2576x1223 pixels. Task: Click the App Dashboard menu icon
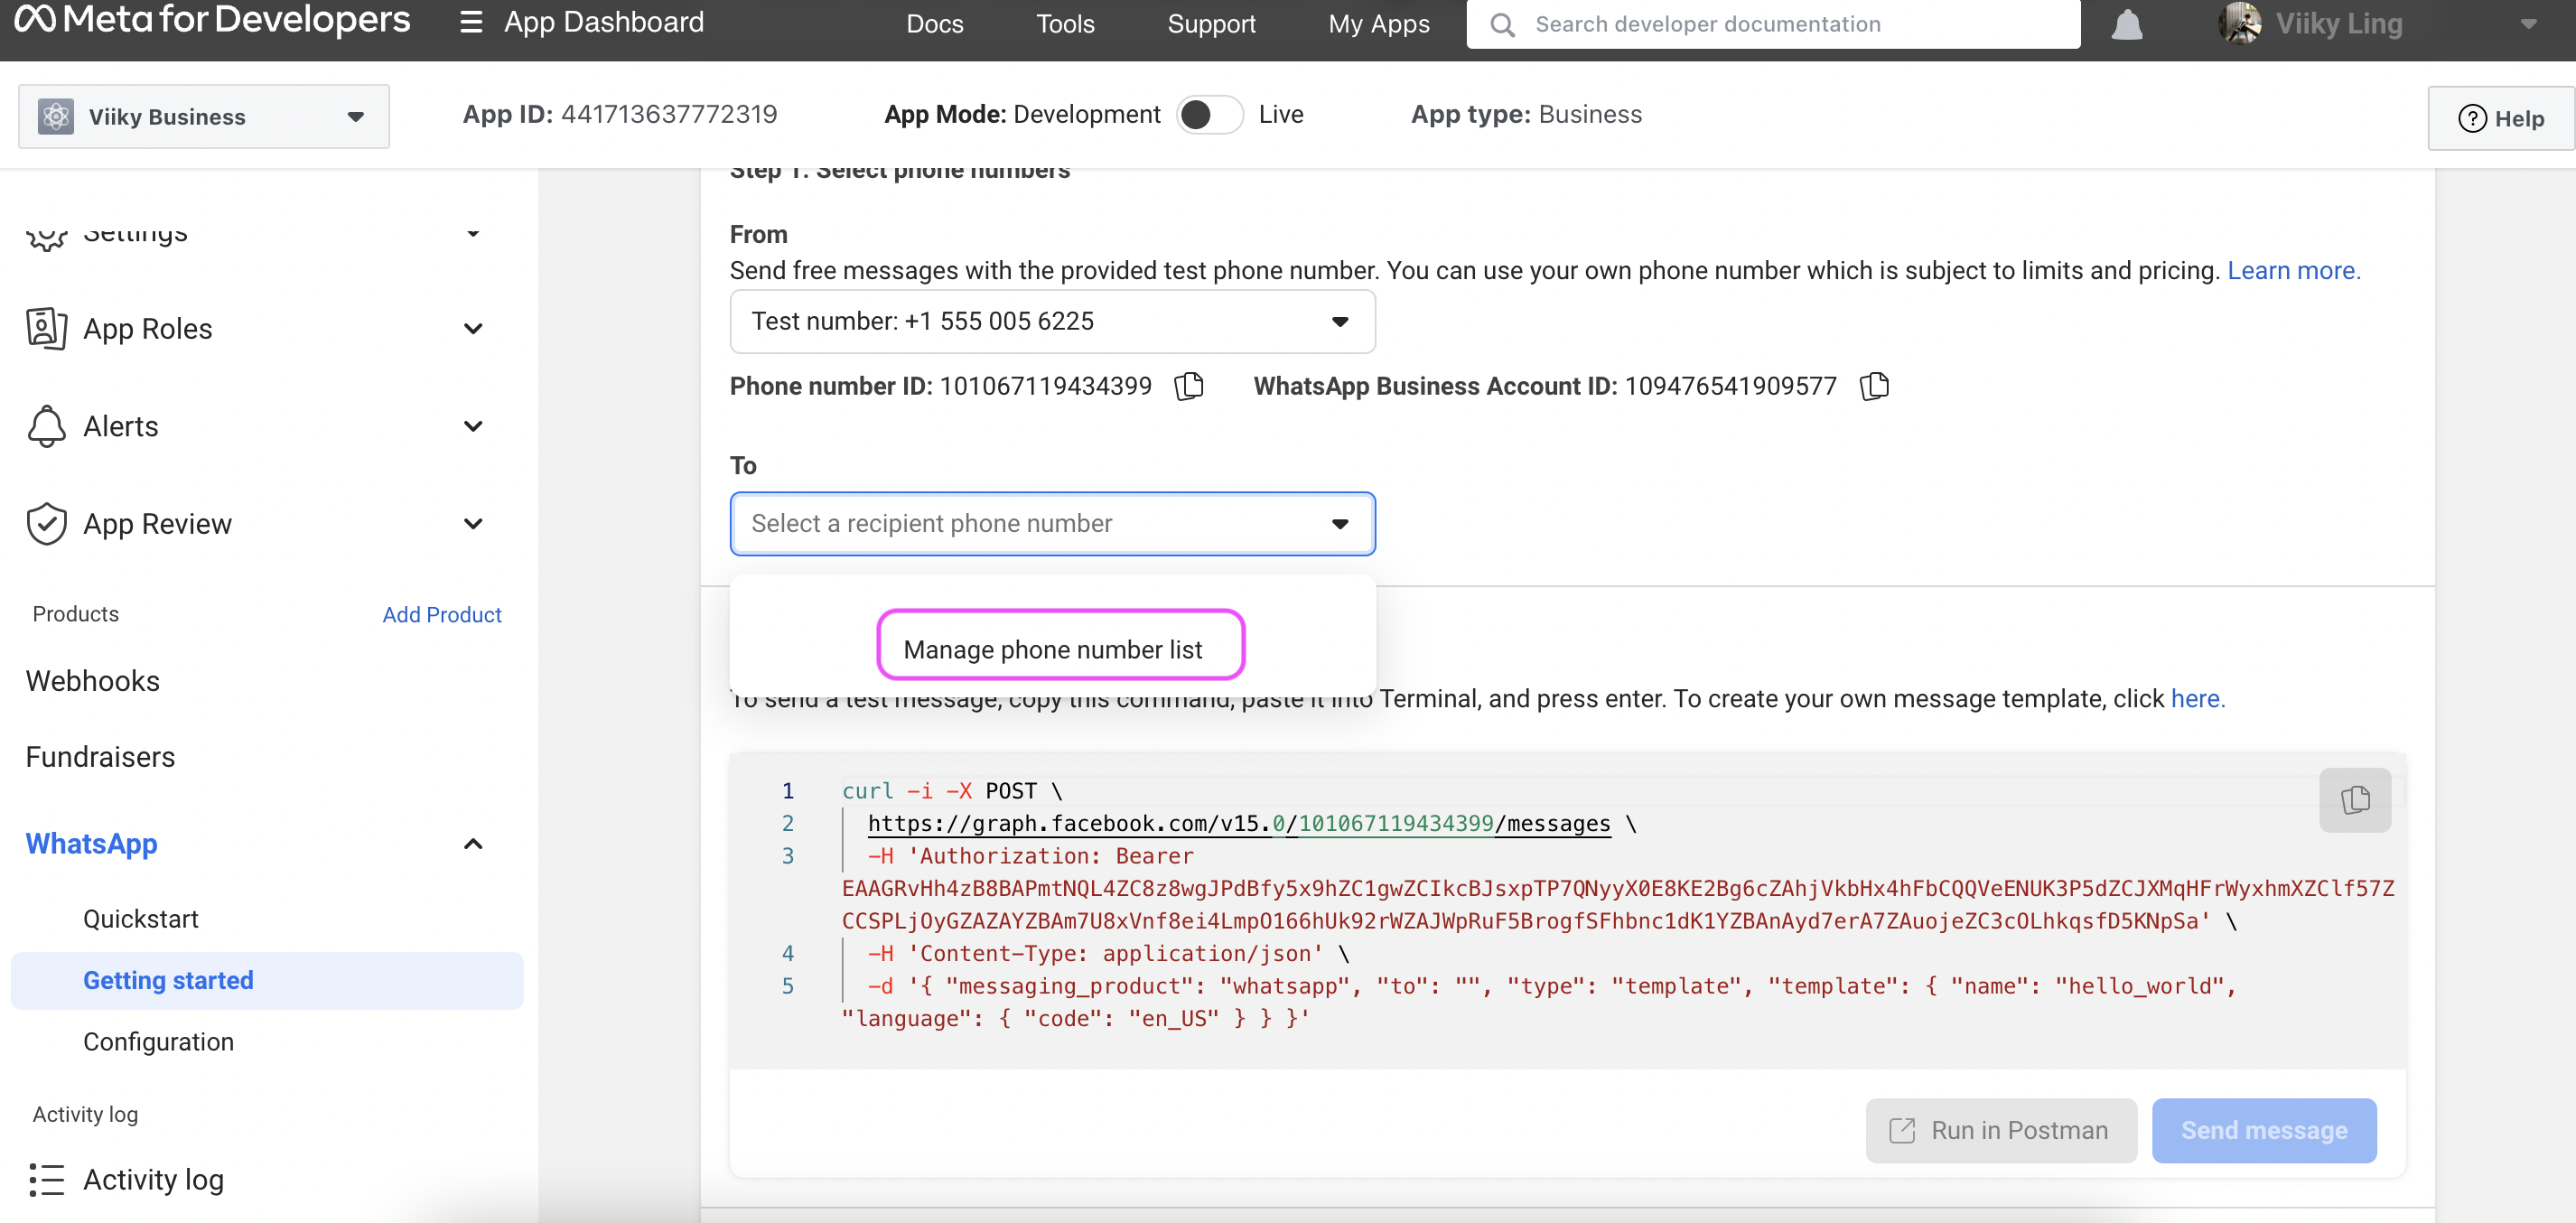click(x=467, y=23)
